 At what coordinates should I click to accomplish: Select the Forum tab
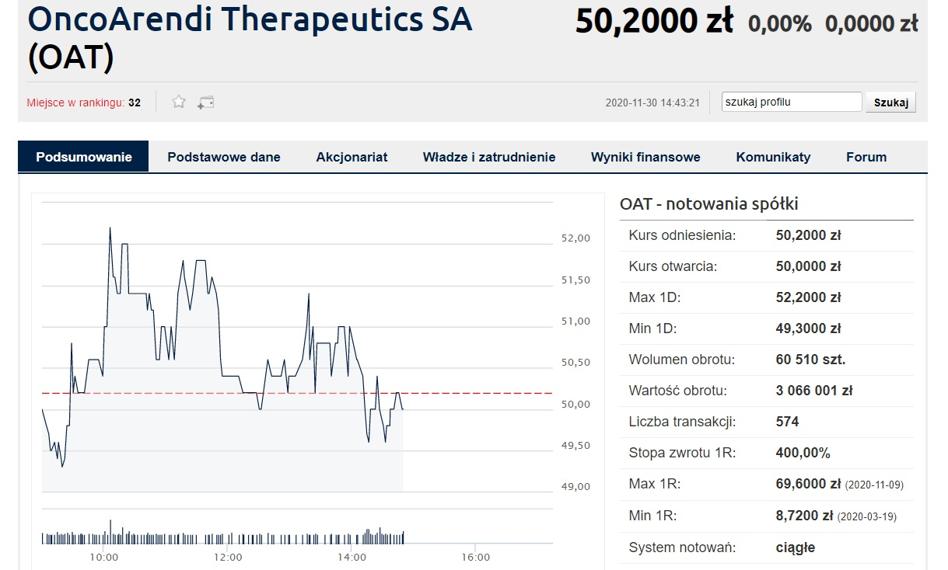tap(866, 157)
